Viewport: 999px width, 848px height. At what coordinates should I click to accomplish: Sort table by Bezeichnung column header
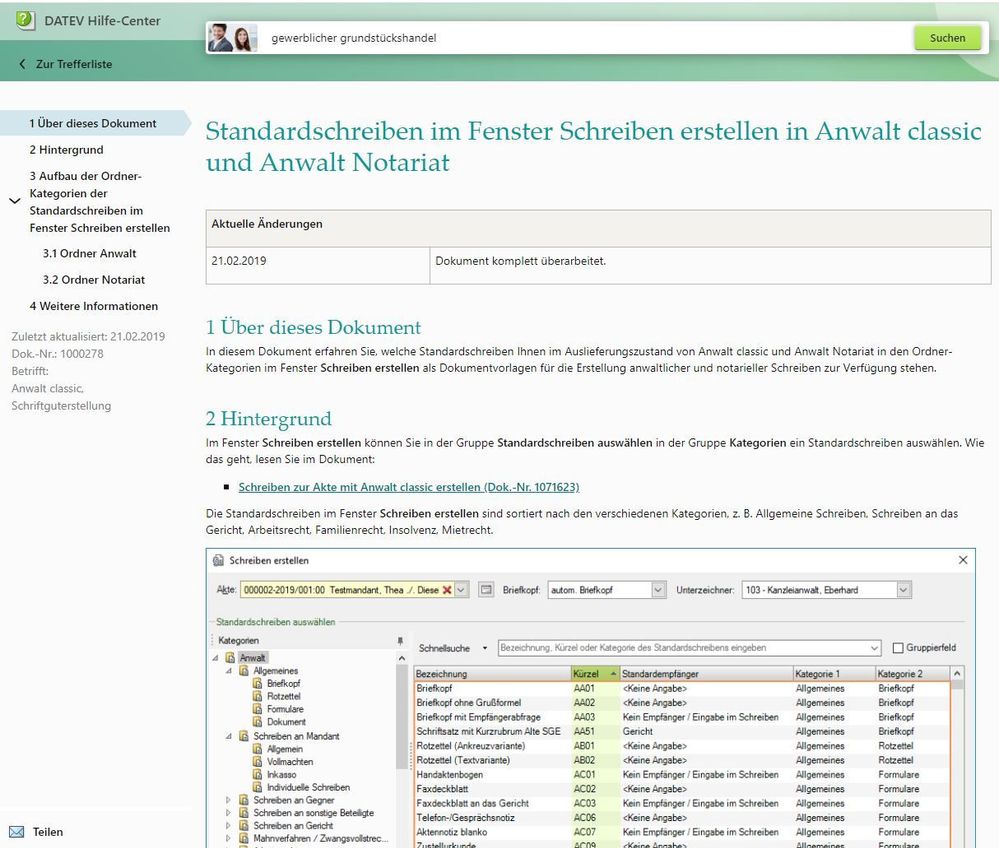click(492, 673)
